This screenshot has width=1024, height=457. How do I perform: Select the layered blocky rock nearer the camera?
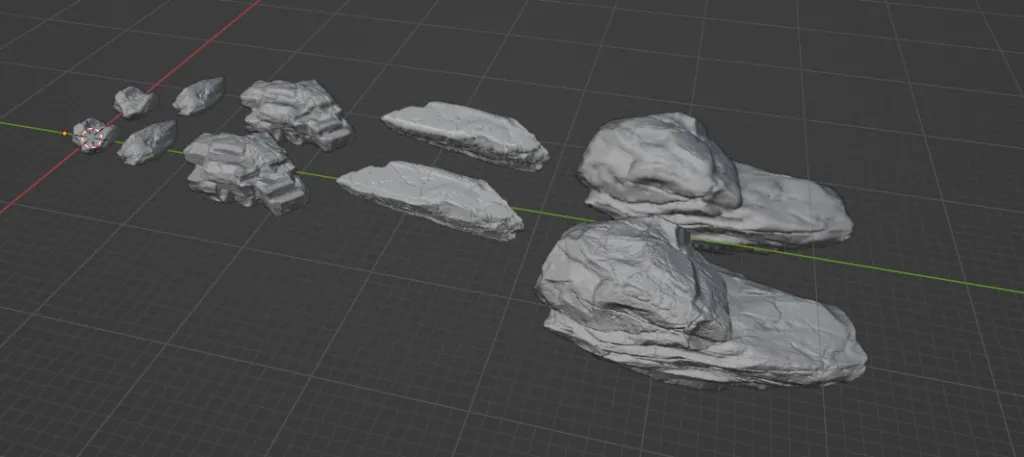click(245, 172)
